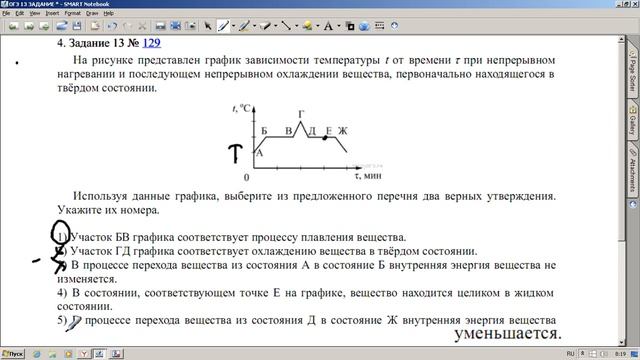Click the scroll up arrow
This screenshot has height=360, width=640.
click(621, 40)
